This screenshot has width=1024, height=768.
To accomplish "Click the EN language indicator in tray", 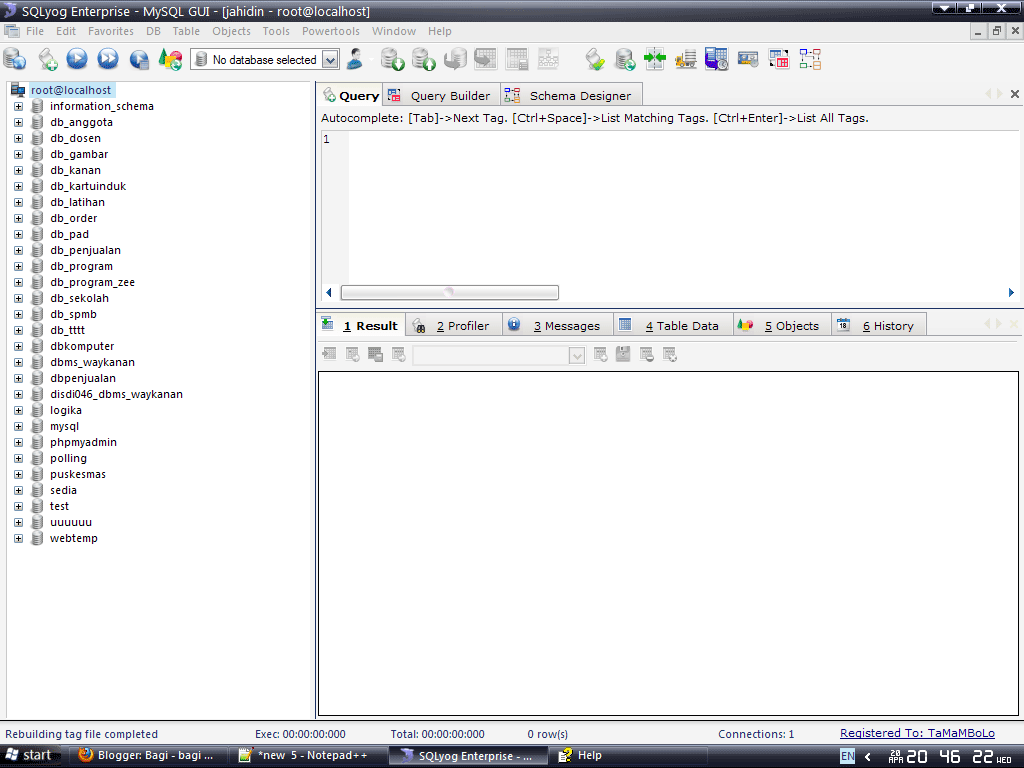I will point(848,756).
